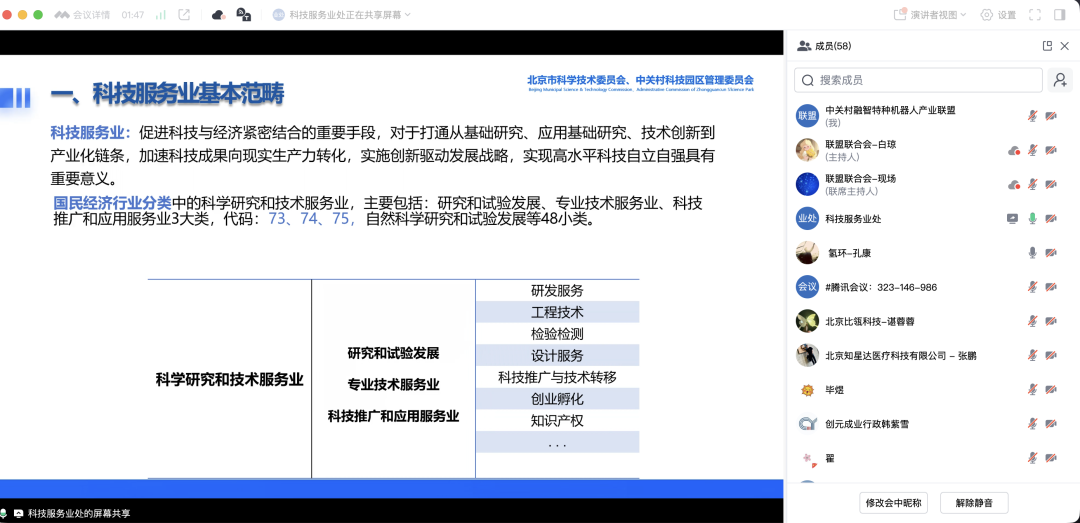Click camera-off icon for #腾讯会议：323-146-986

coord(1051,287)
